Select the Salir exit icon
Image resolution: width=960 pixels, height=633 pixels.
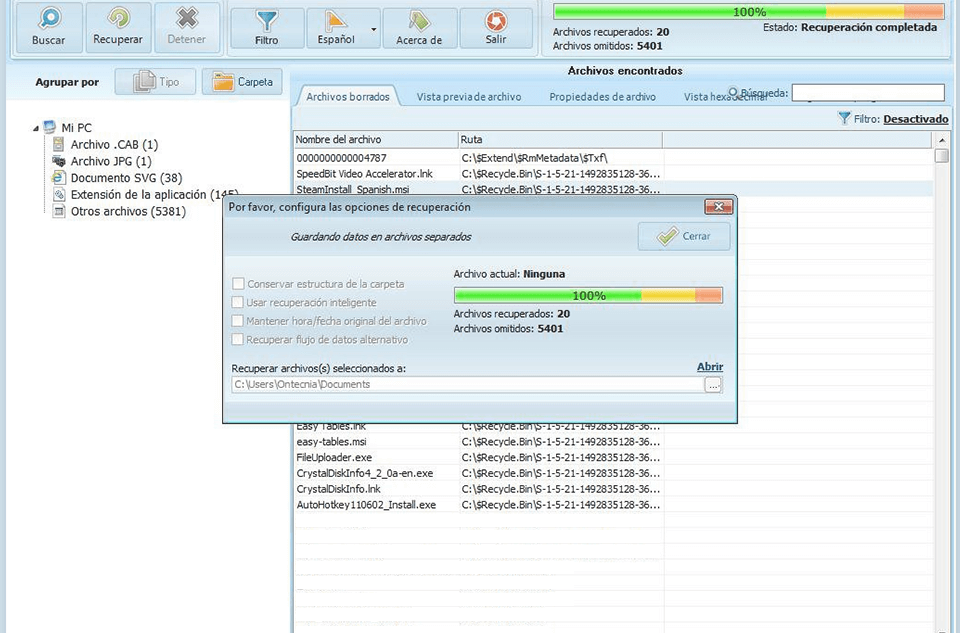(x=497, y=27)
